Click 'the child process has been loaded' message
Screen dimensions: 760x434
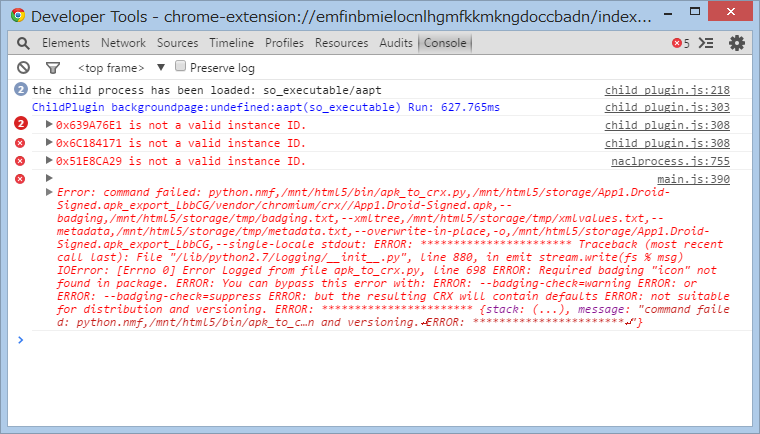coord(207,90)
